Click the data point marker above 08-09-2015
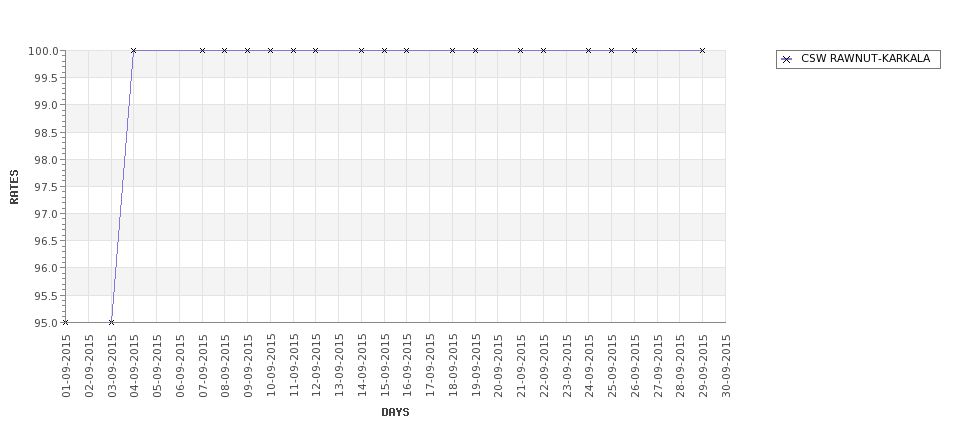This screenshot has width=975, height=429. coord(224,50)
